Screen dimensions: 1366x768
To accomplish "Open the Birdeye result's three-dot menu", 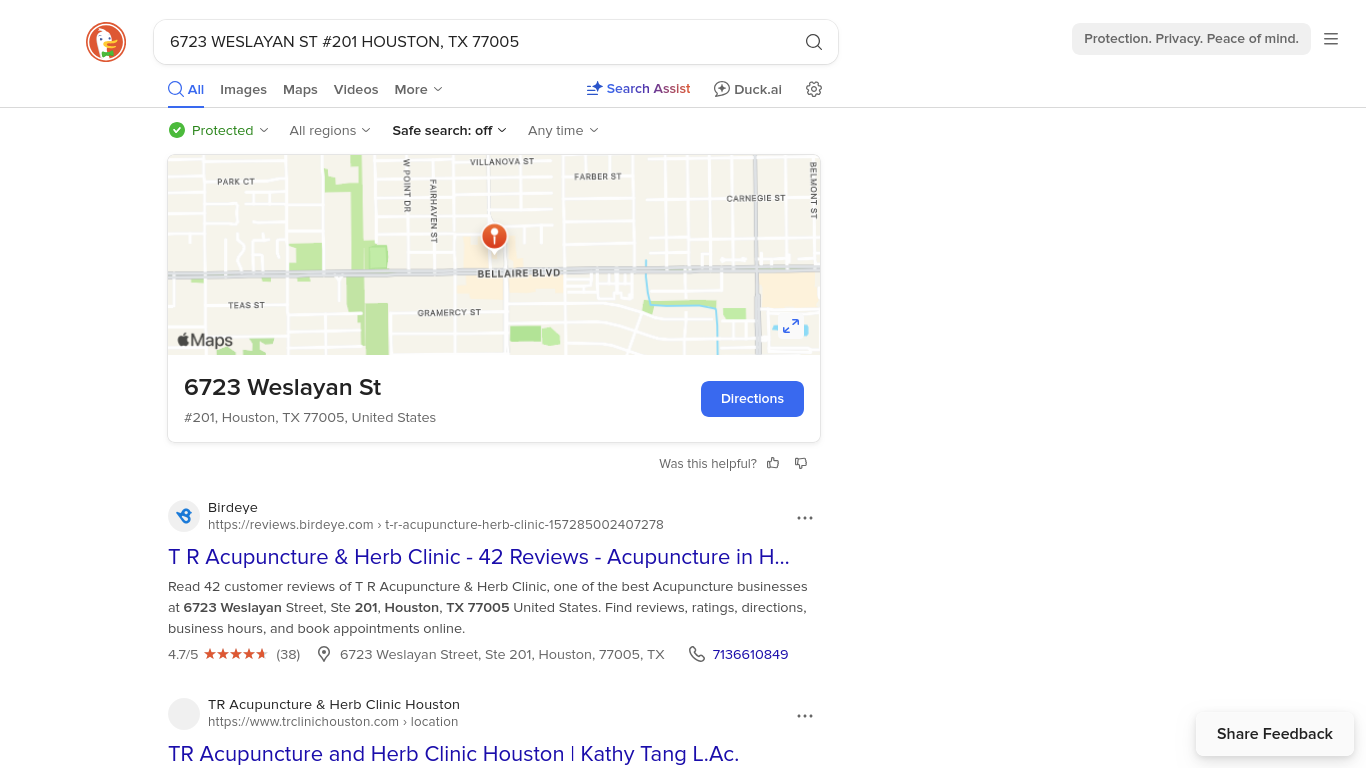I will click(x=805, y=518).
